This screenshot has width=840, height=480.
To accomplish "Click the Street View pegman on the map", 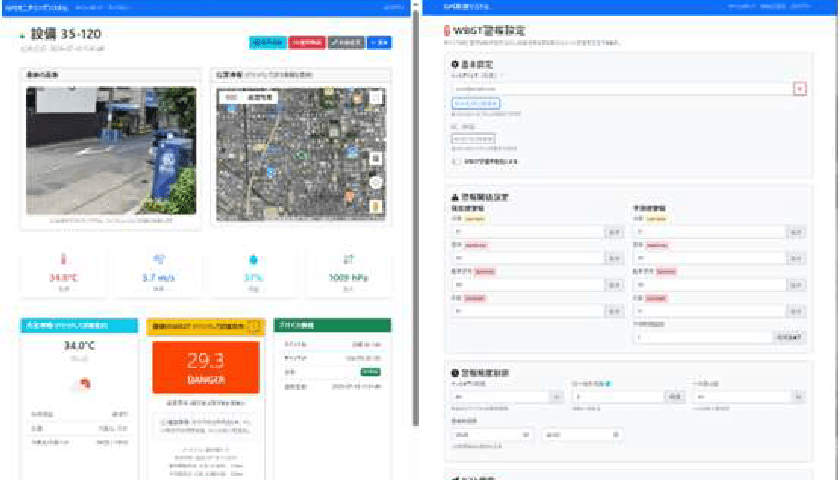I will coord(376,206).
